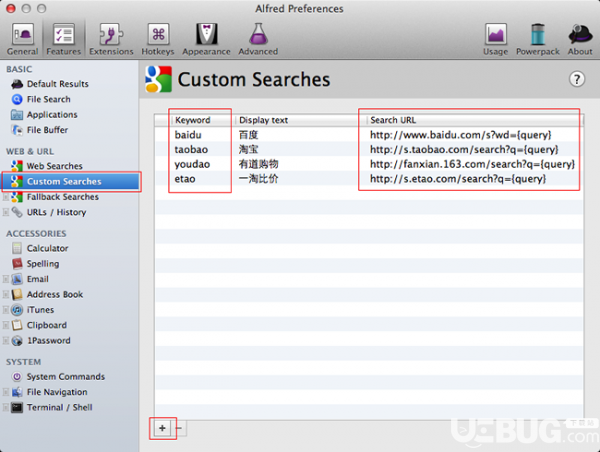Screen dimensions: 600x452
Task: Select Custom Searches in sidebar
Action: pos(71,181)
